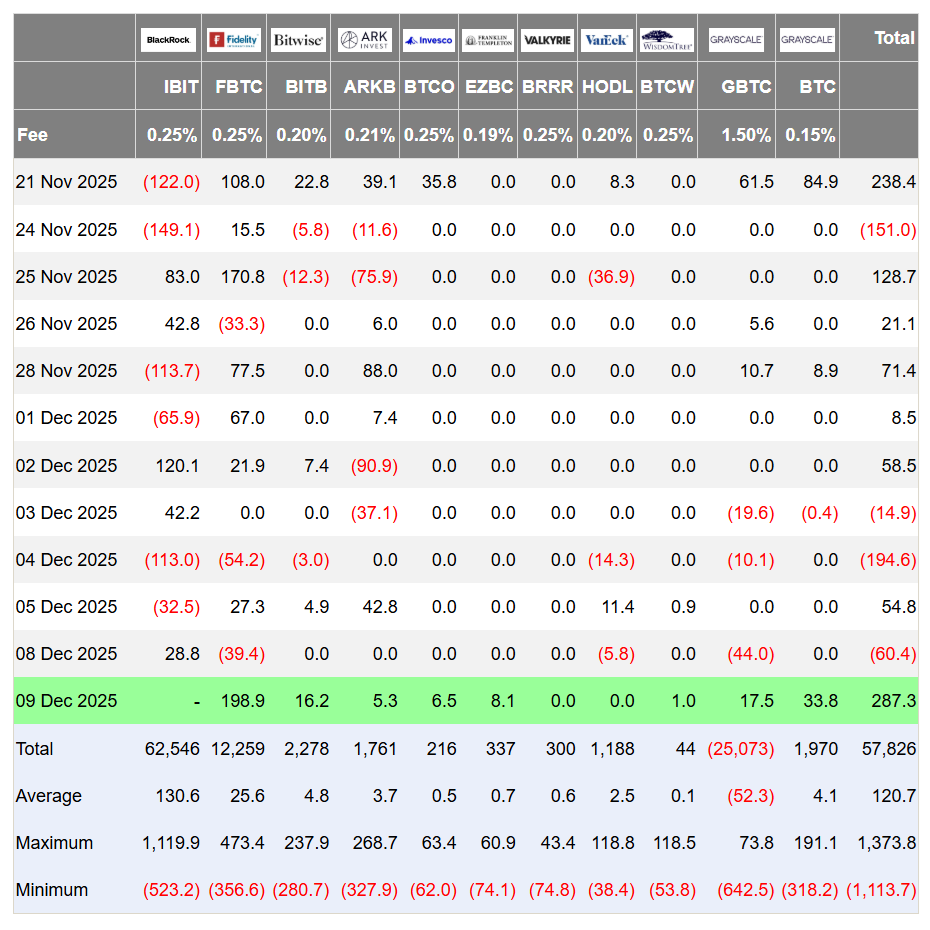Image resolution: width=930 pixels, height=930 pixels.
Task: Click the VanEck logo
Action: [x=606, y=40]
